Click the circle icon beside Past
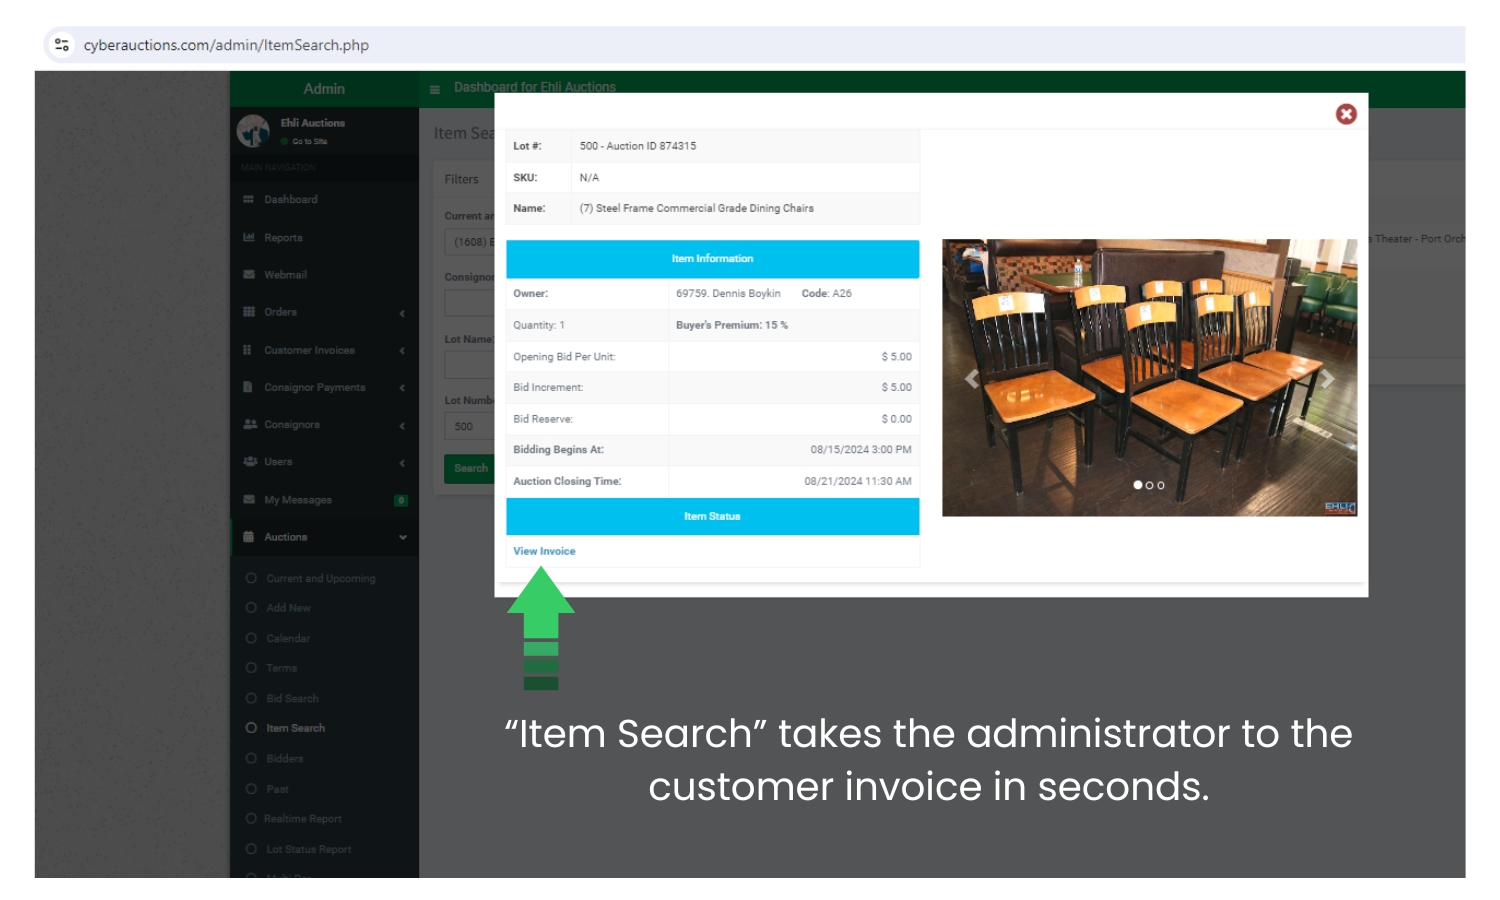 (251, 789)
